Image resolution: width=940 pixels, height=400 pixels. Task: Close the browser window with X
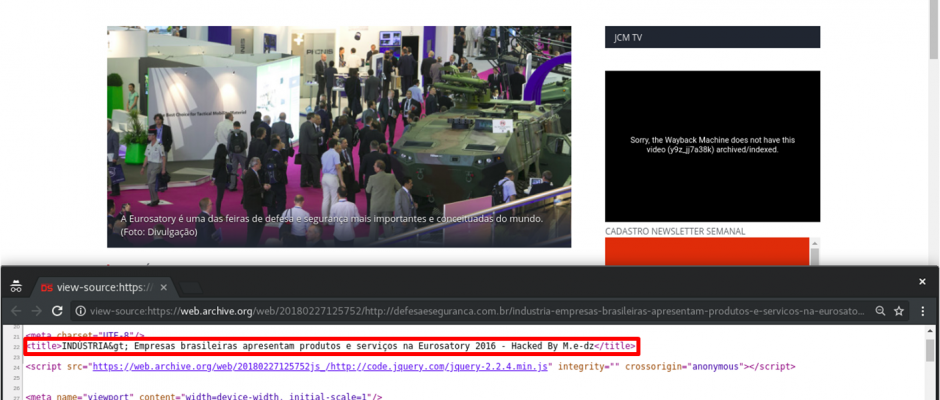click(923, 281)
